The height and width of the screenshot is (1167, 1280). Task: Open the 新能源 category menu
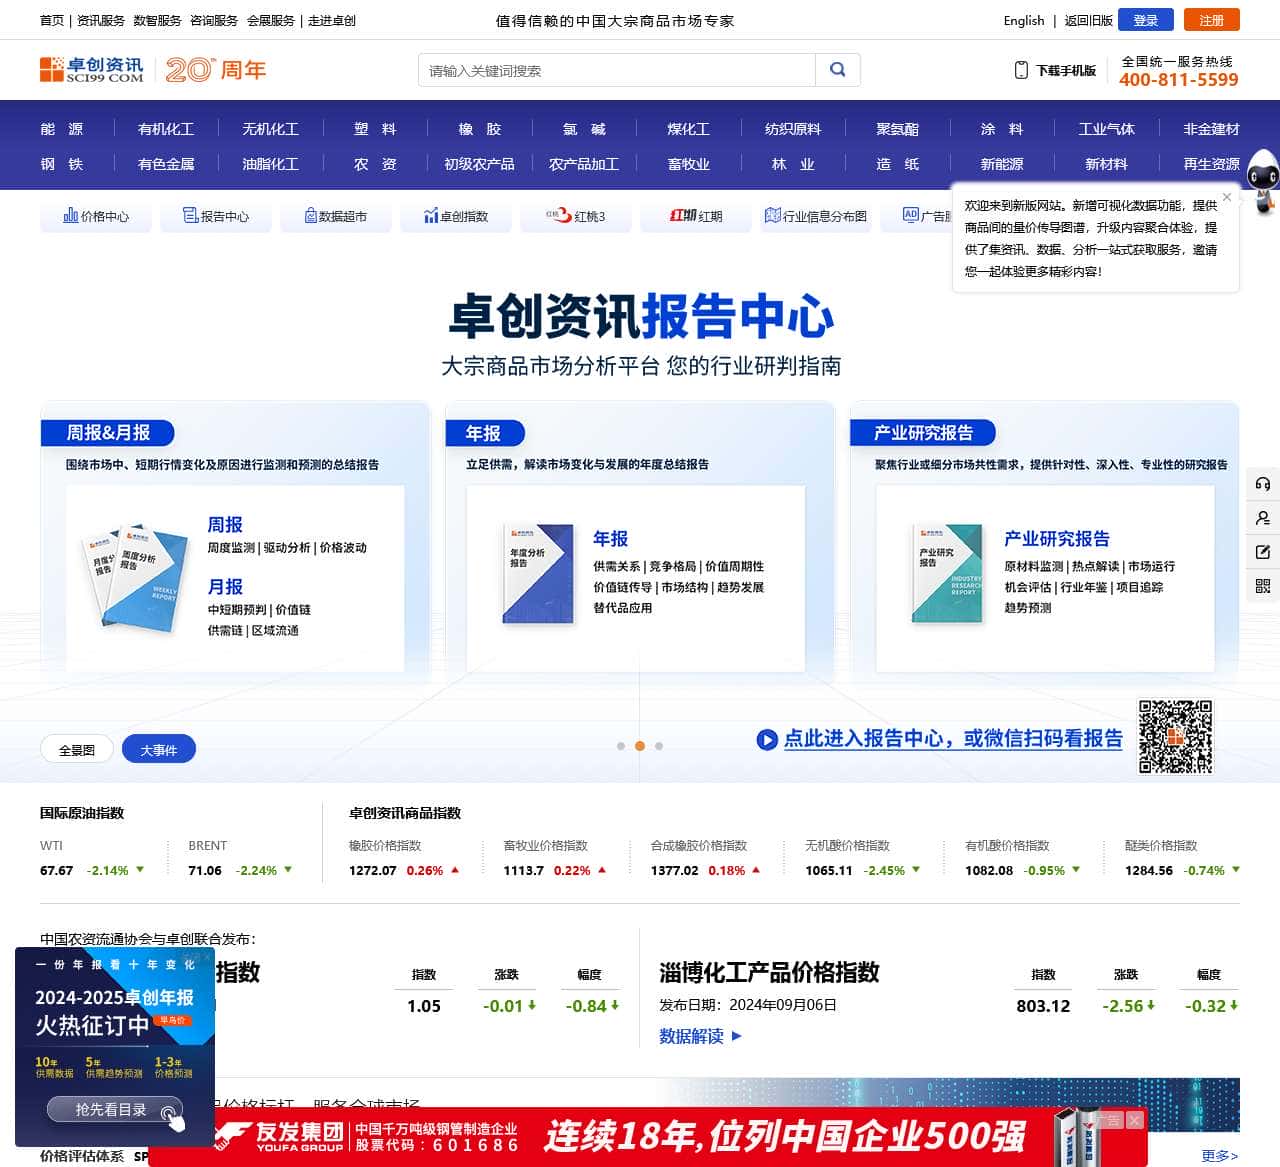click(1002, 164)
